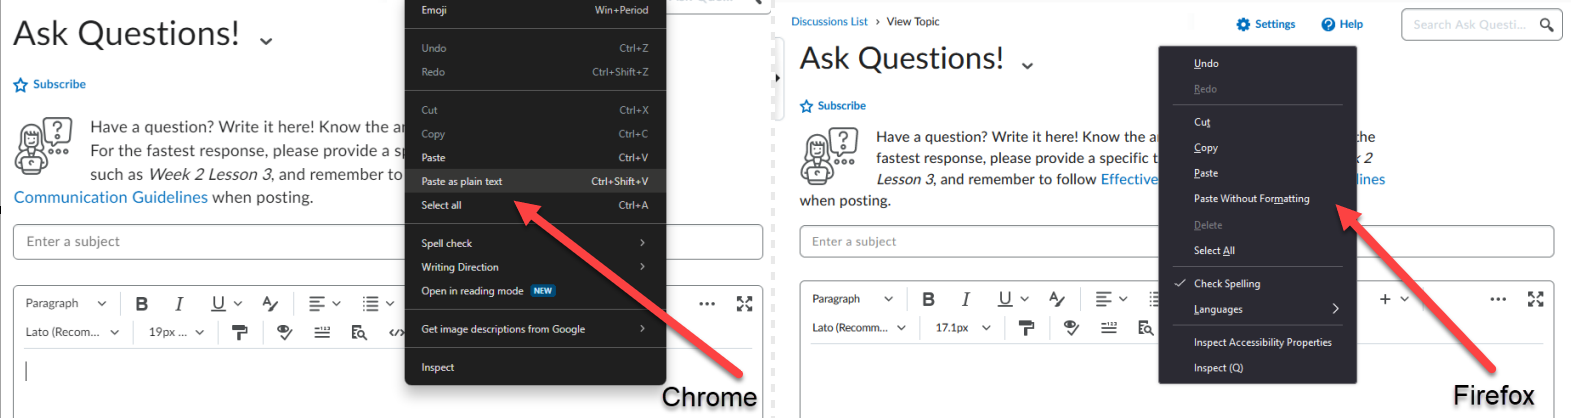Choose Select all in Chrome context menu
Viewport: 1571px width, 418px height.
(535, 205)
